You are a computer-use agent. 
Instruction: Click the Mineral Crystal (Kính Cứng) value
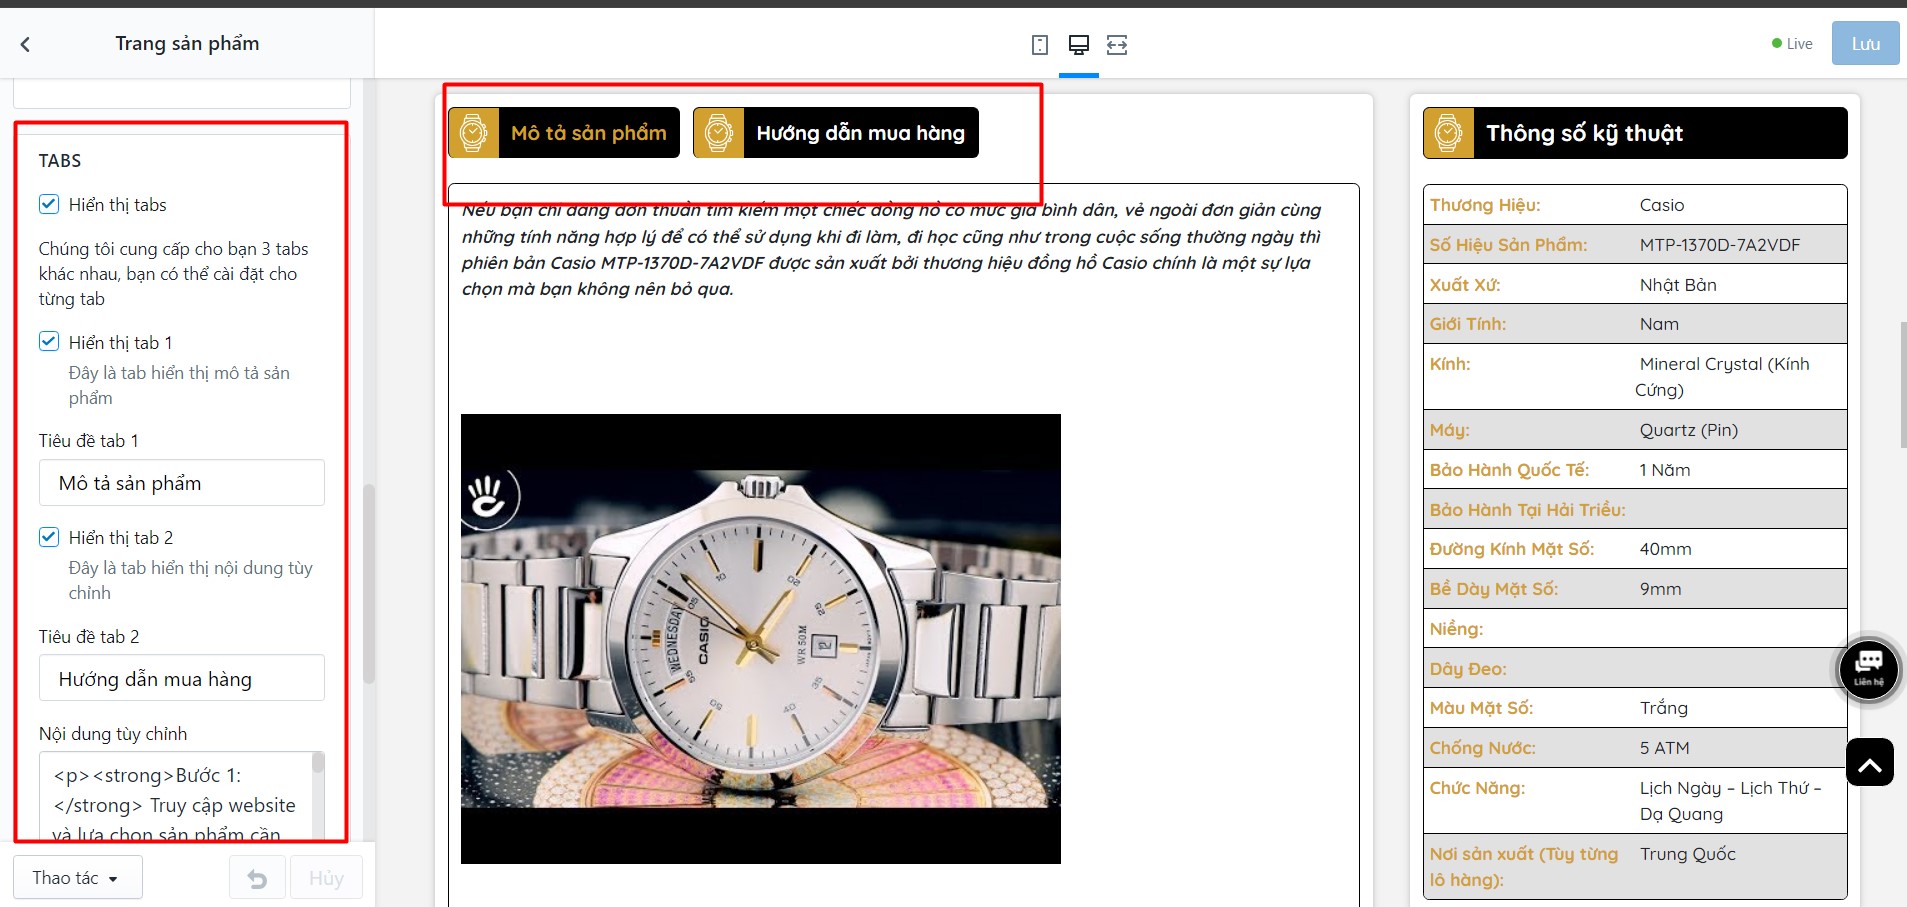[x=1722, y=377]
